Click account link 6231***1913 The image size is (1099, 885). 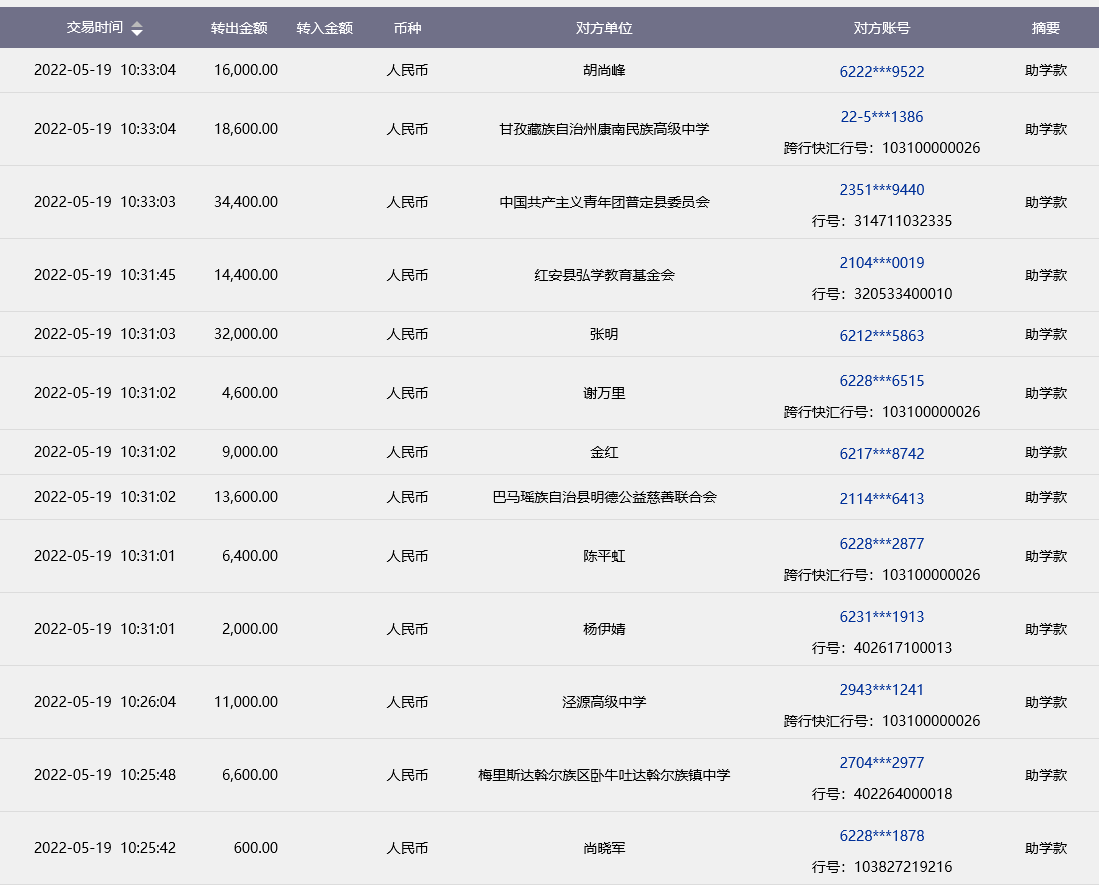(x=881, y=617)
